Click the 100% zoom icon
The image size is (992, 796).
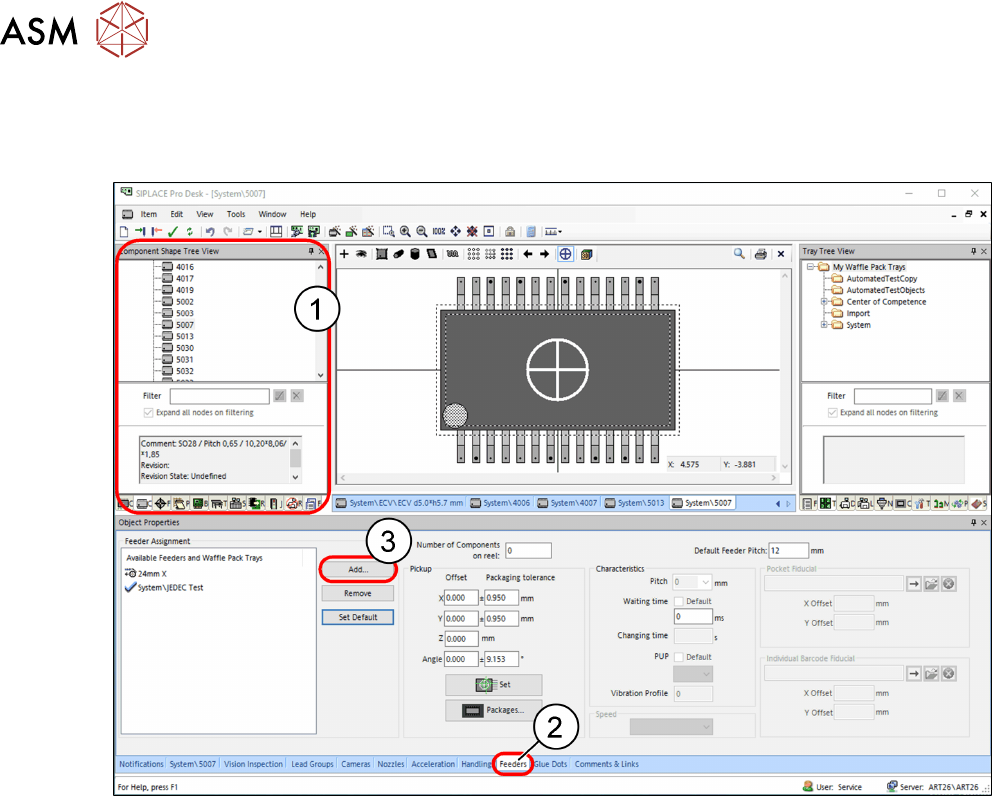[x=438, y=232]
